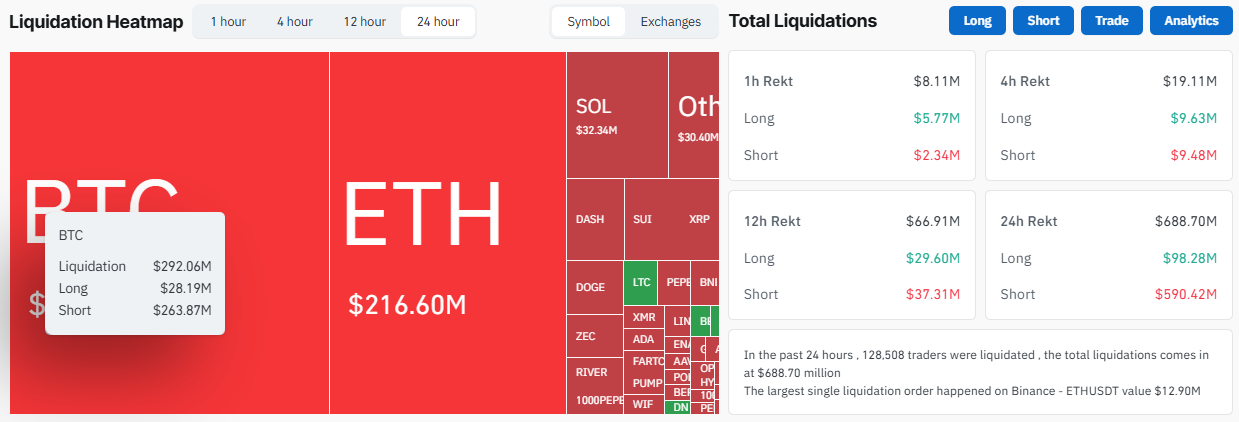Image resolution: width=1239 pixels, height=422 pixels.
Task: Select the SUI heatmap tile
Action: tap(644, 219)
